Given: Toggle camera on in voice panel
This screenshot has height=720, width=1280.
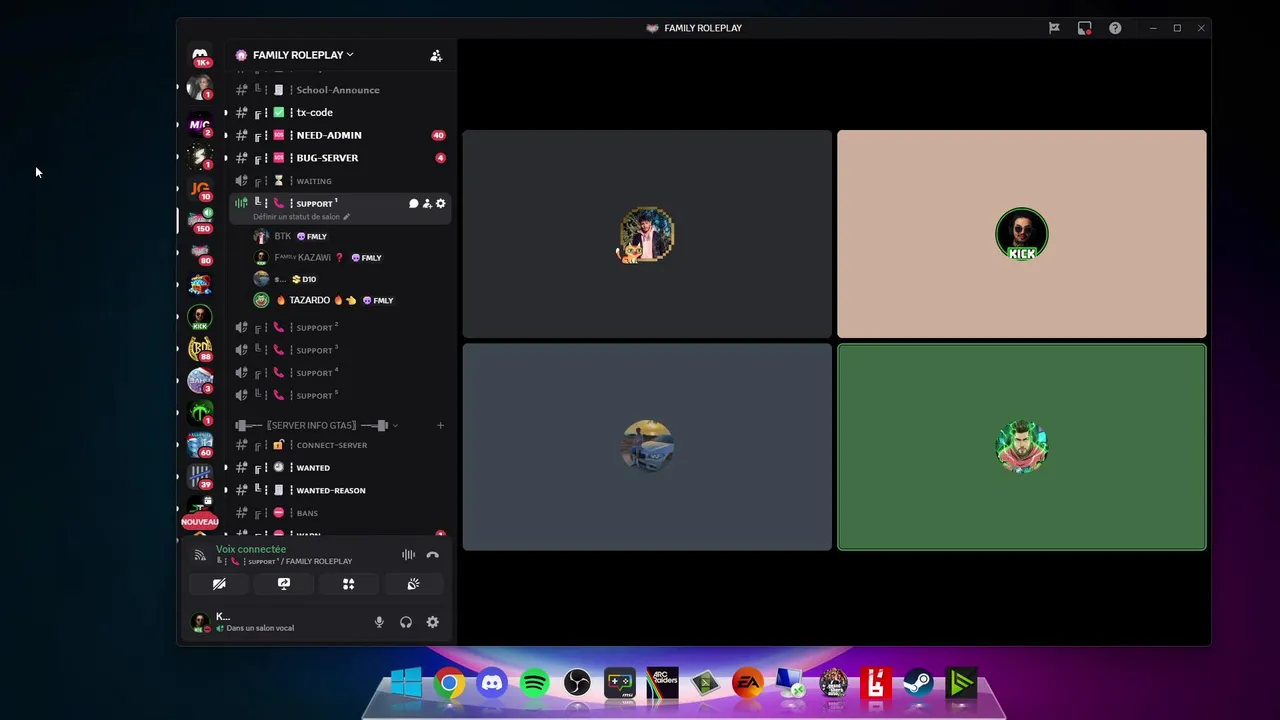Looking at the screenshot, I should click(x=219, y=584).
